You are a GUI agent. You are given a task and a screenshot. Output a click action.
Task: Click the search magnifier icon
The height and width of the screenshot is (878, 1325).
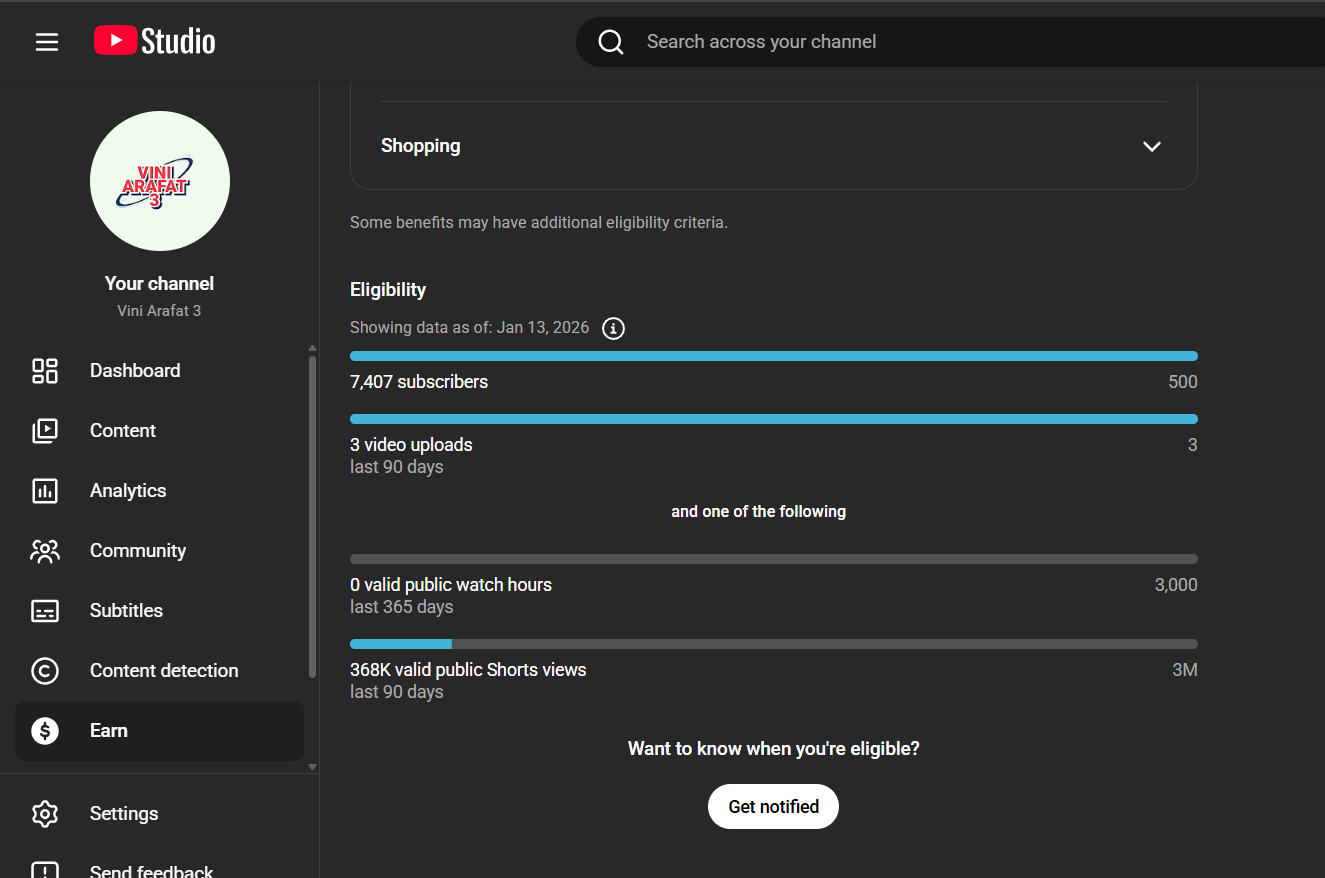[611, 42]
